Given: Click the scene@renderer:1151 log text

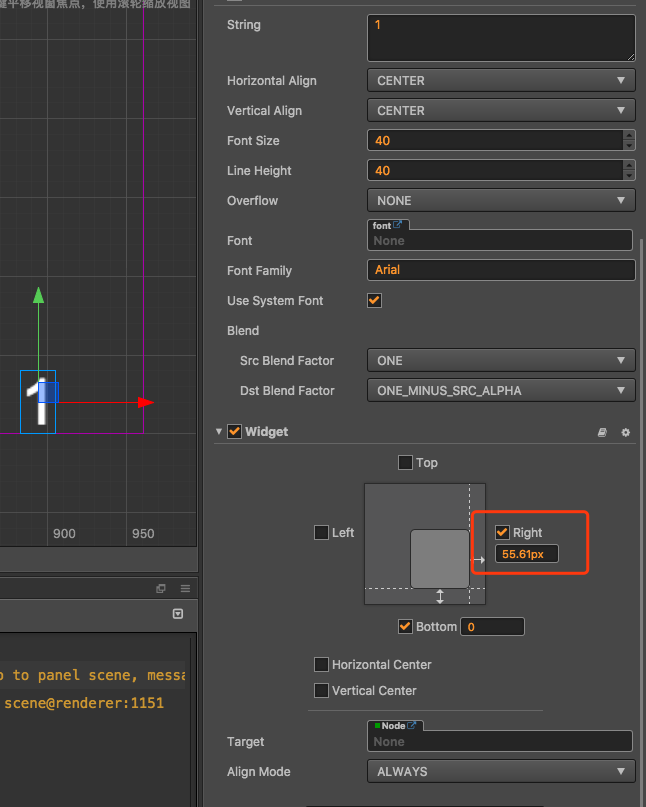Looking at the screenshot, I should [x=84, y=703].
